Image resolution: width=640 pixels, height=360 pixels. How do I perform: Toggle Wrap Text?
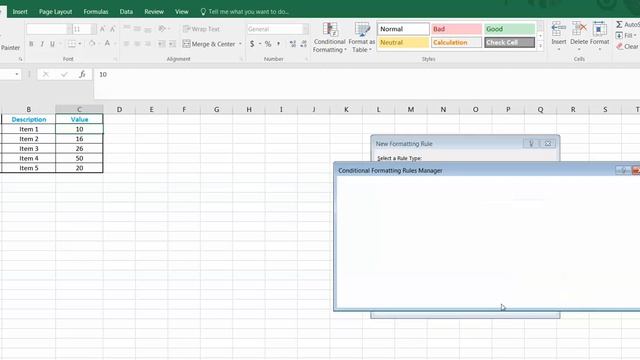point(201,29)
